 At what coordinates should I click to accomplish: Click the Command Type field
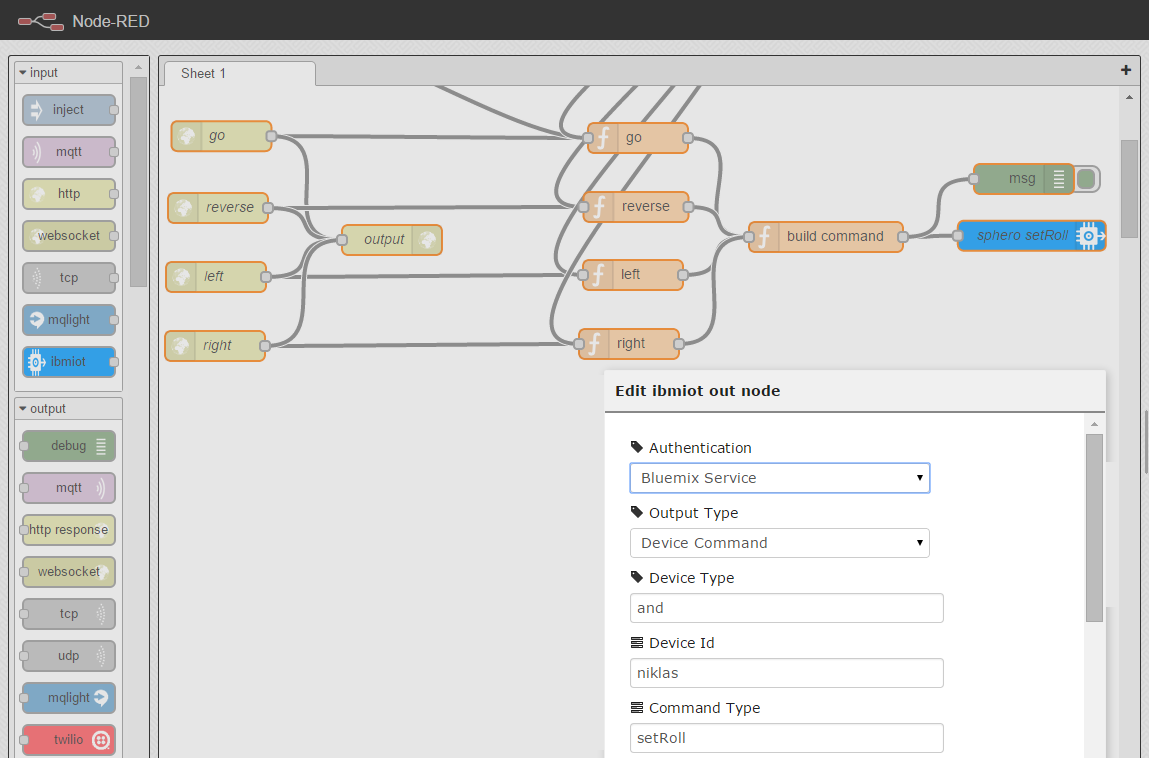[x=786, y=738]
